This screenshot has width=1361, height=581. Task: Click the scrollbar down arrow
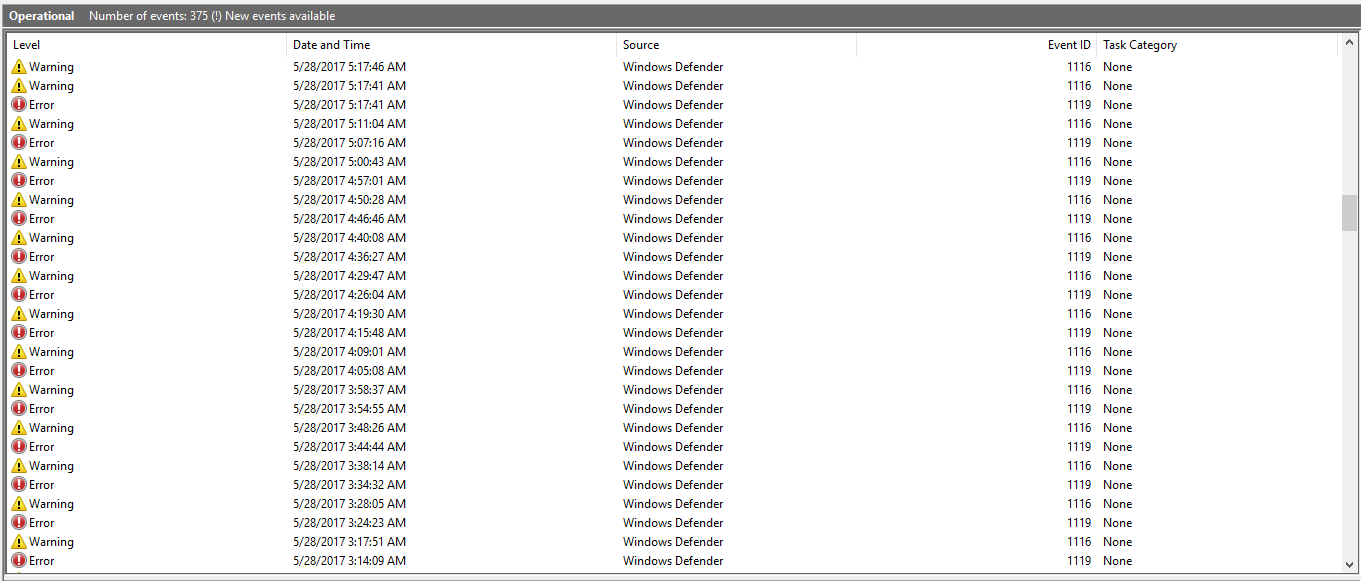(x=1349, y=563)
